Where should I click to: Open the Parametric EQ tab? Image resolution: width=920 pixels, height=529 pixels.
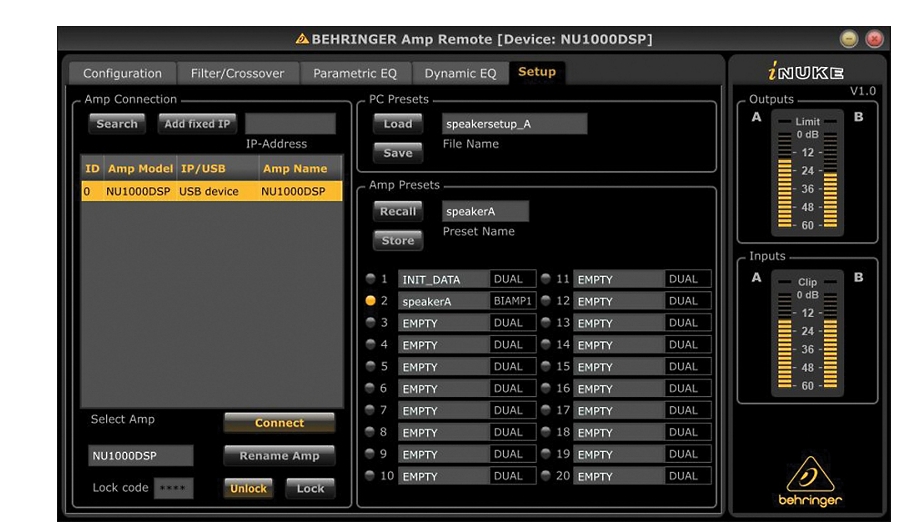click(x=355, y=73)
